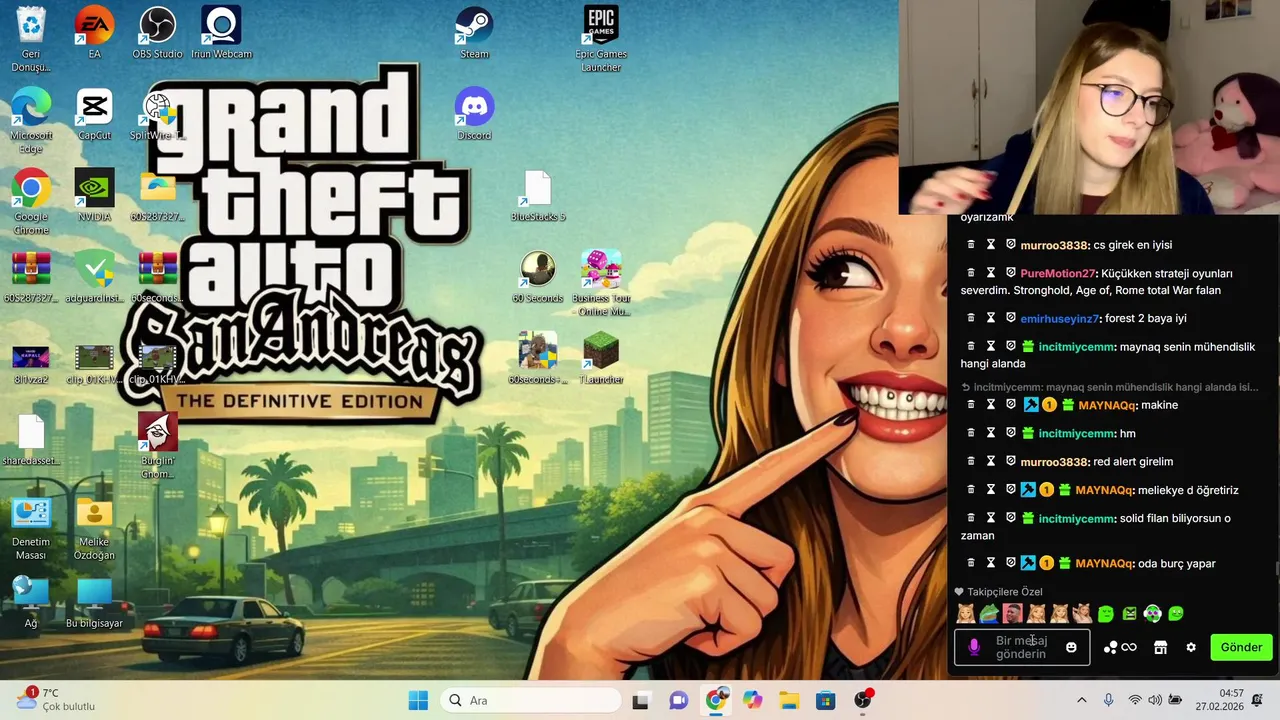Click the webcam overlay at the top right
Screen dimensions: 1280x720
[1089, 107]
